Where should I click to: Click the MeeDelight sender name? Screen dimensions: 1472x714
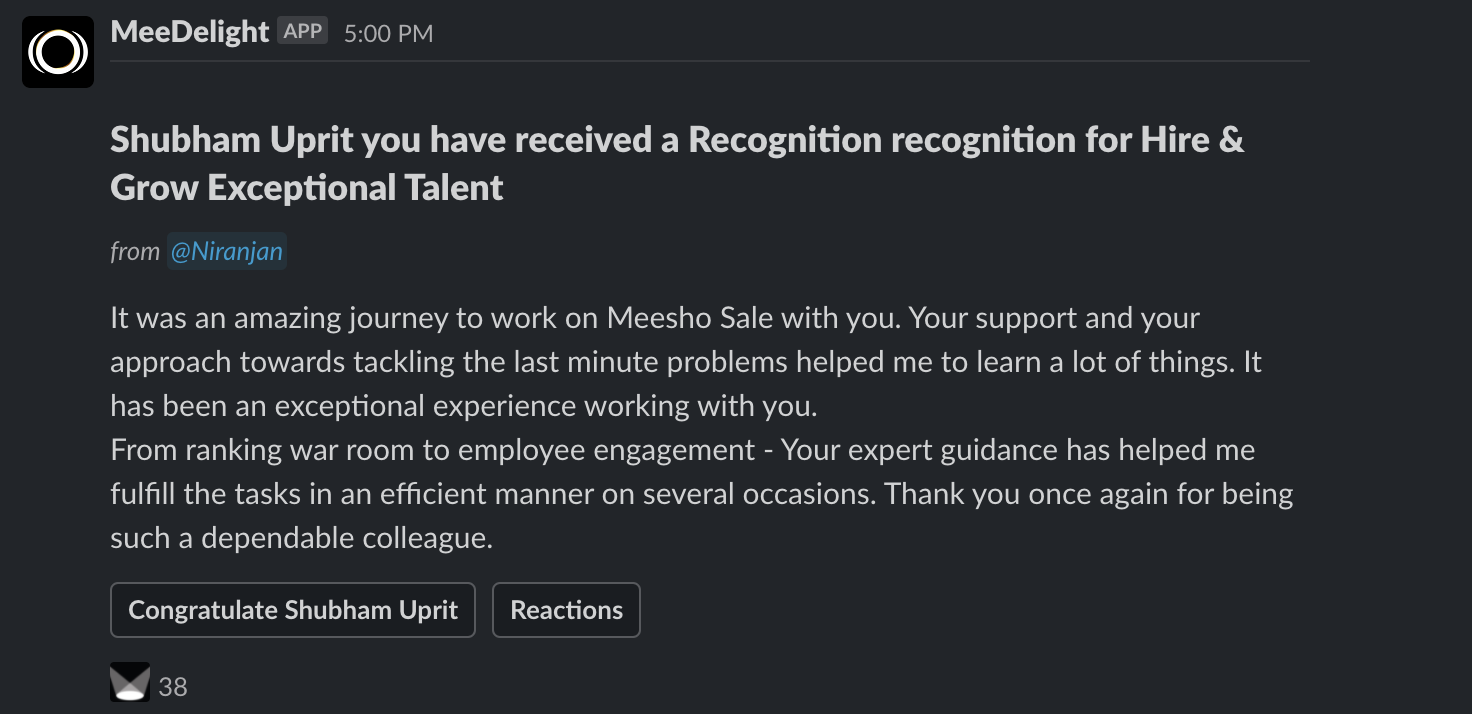(190, 32)
